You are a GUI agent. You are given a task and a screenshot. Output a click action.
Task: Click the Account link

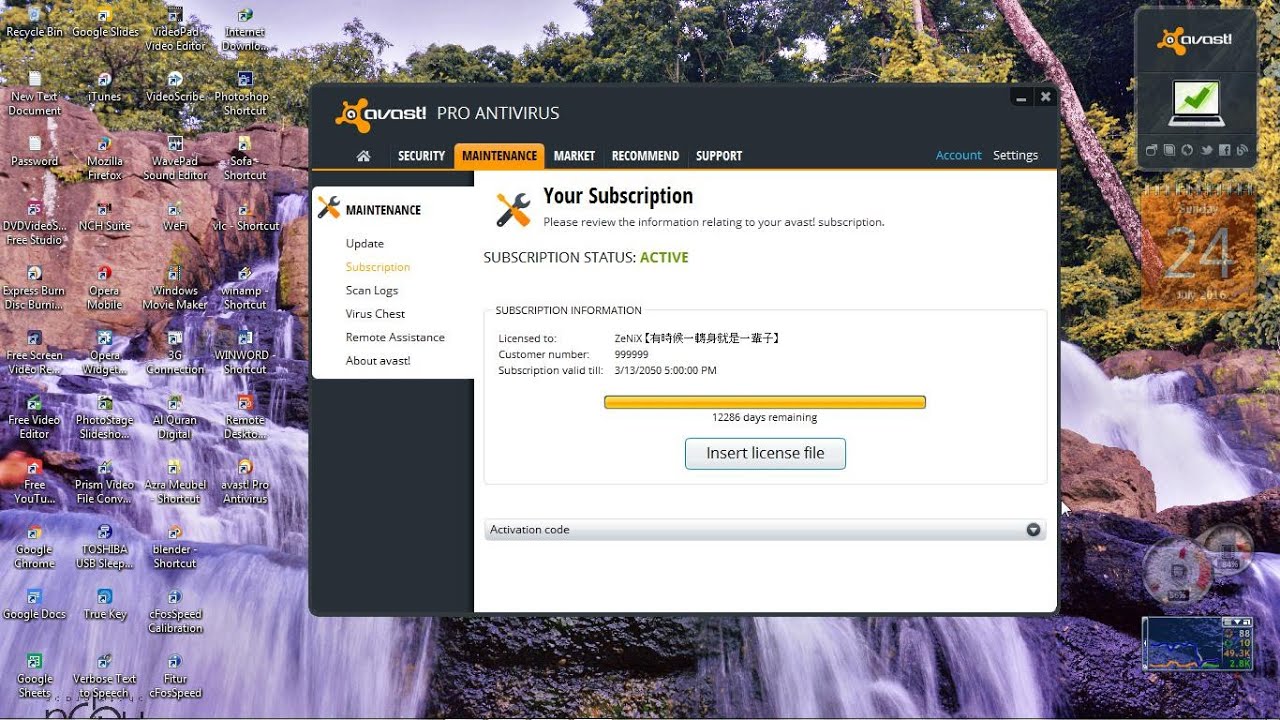click(958, 155)
